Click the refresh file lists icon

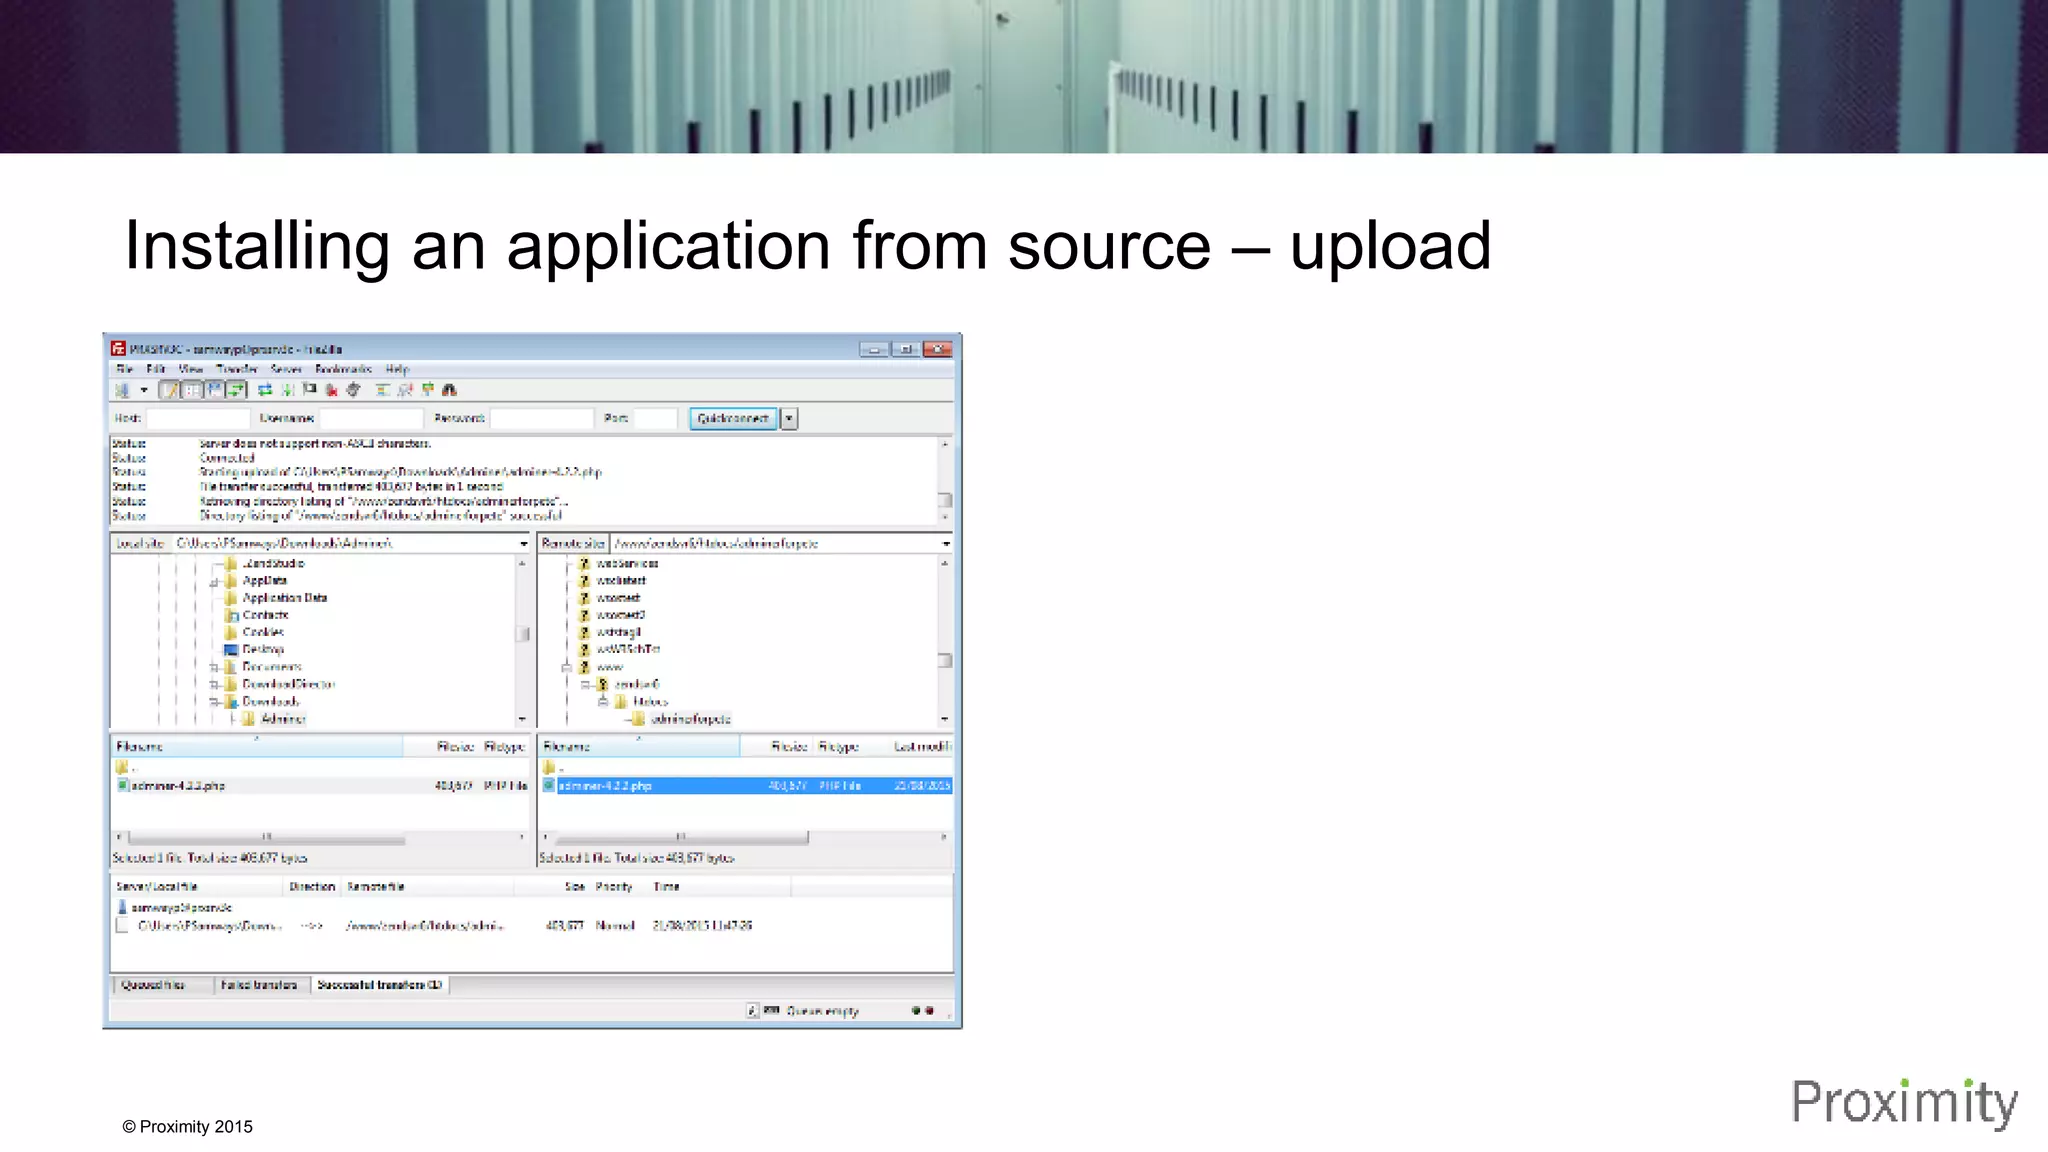click(265, 390)
